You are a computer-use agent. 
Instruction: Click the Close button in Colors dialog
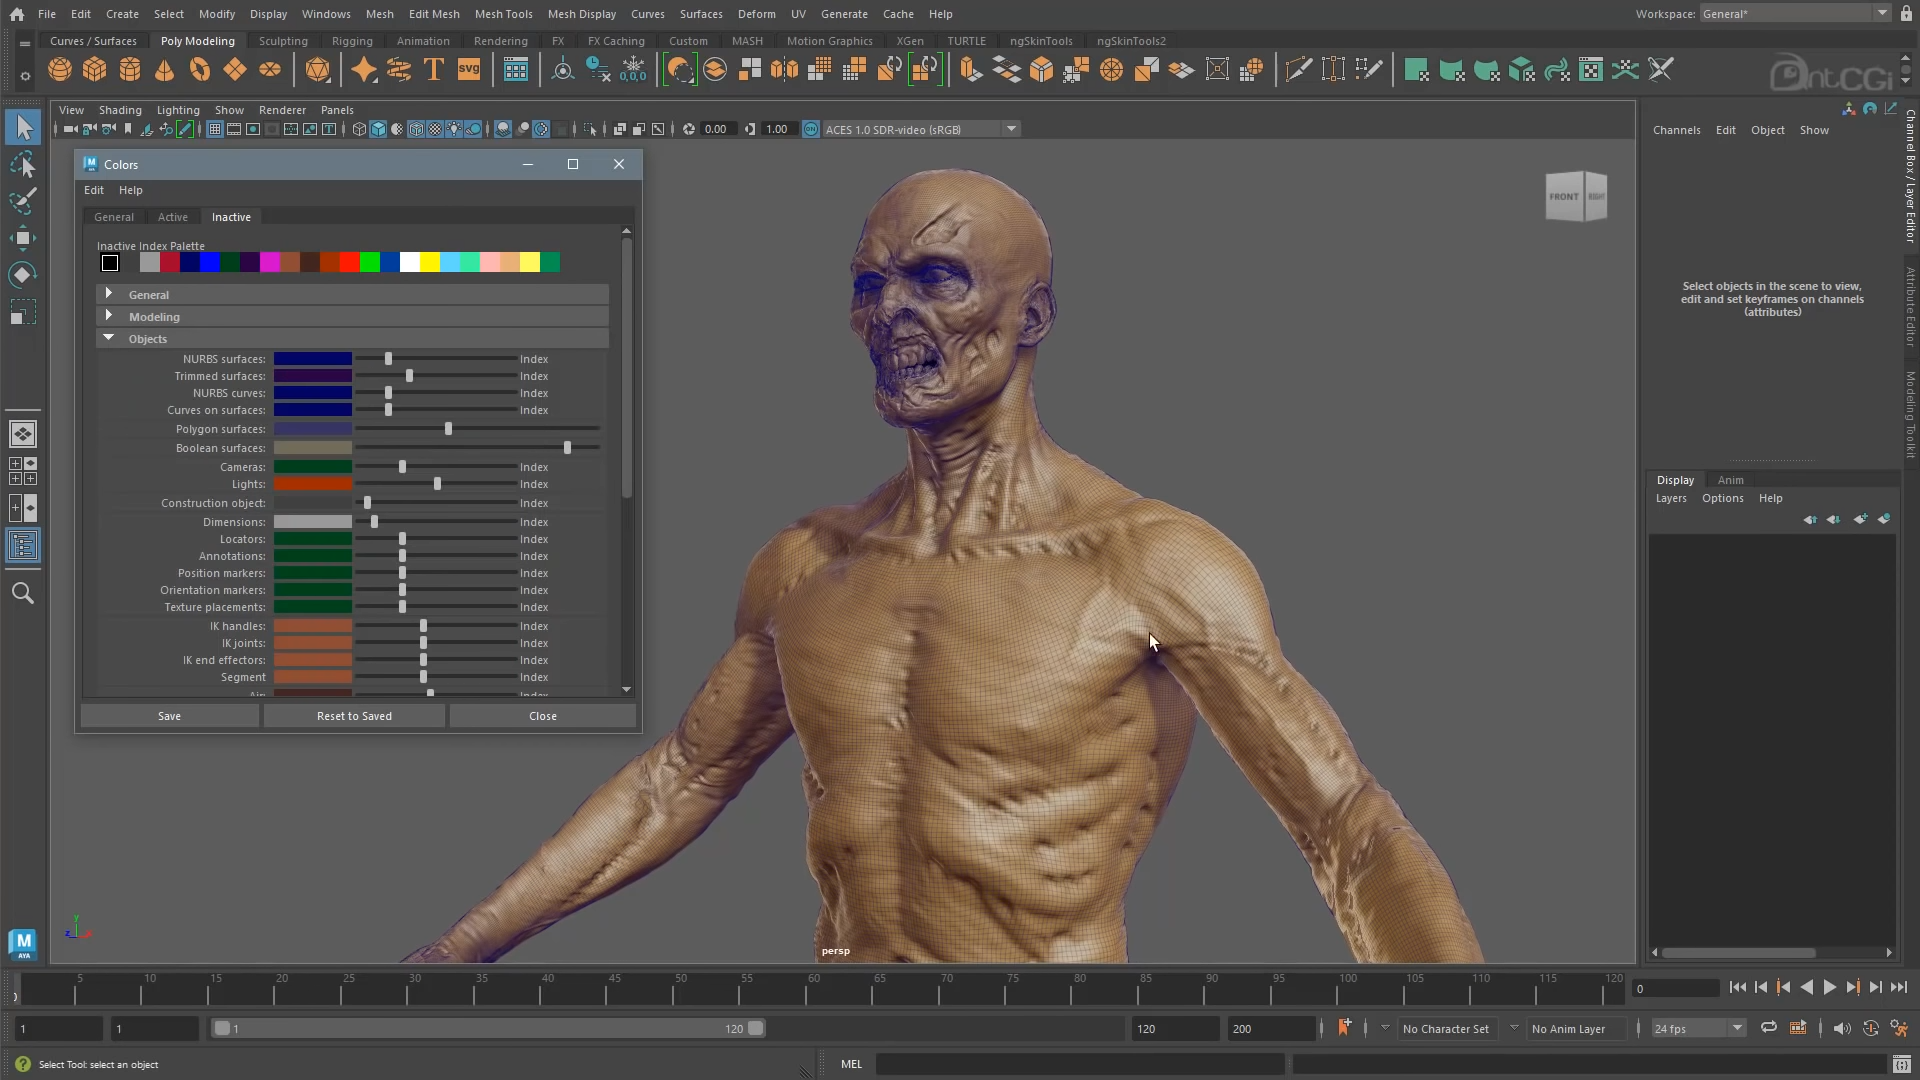543,716
